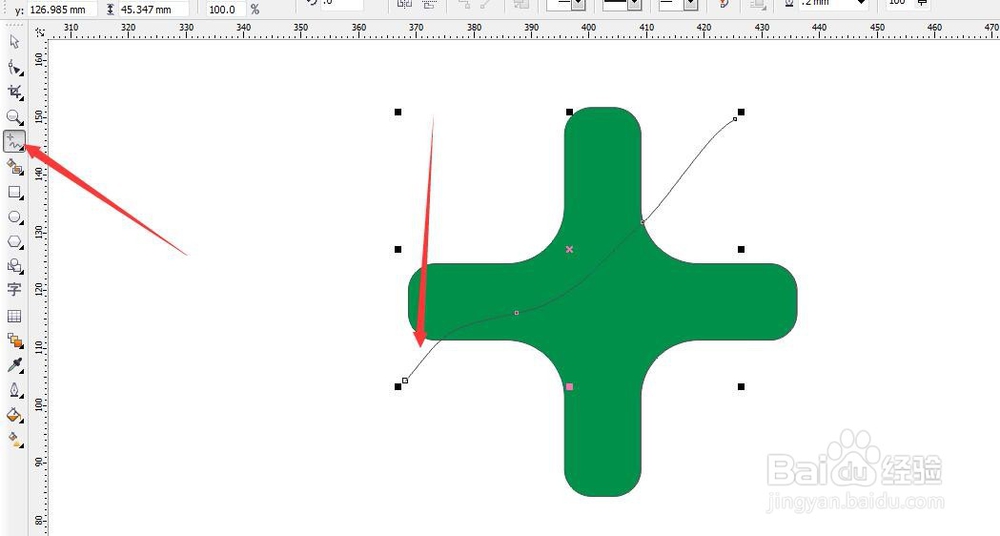1000x536 pixels.
Task: Select the Blend interactive tool
Action: 14,341
